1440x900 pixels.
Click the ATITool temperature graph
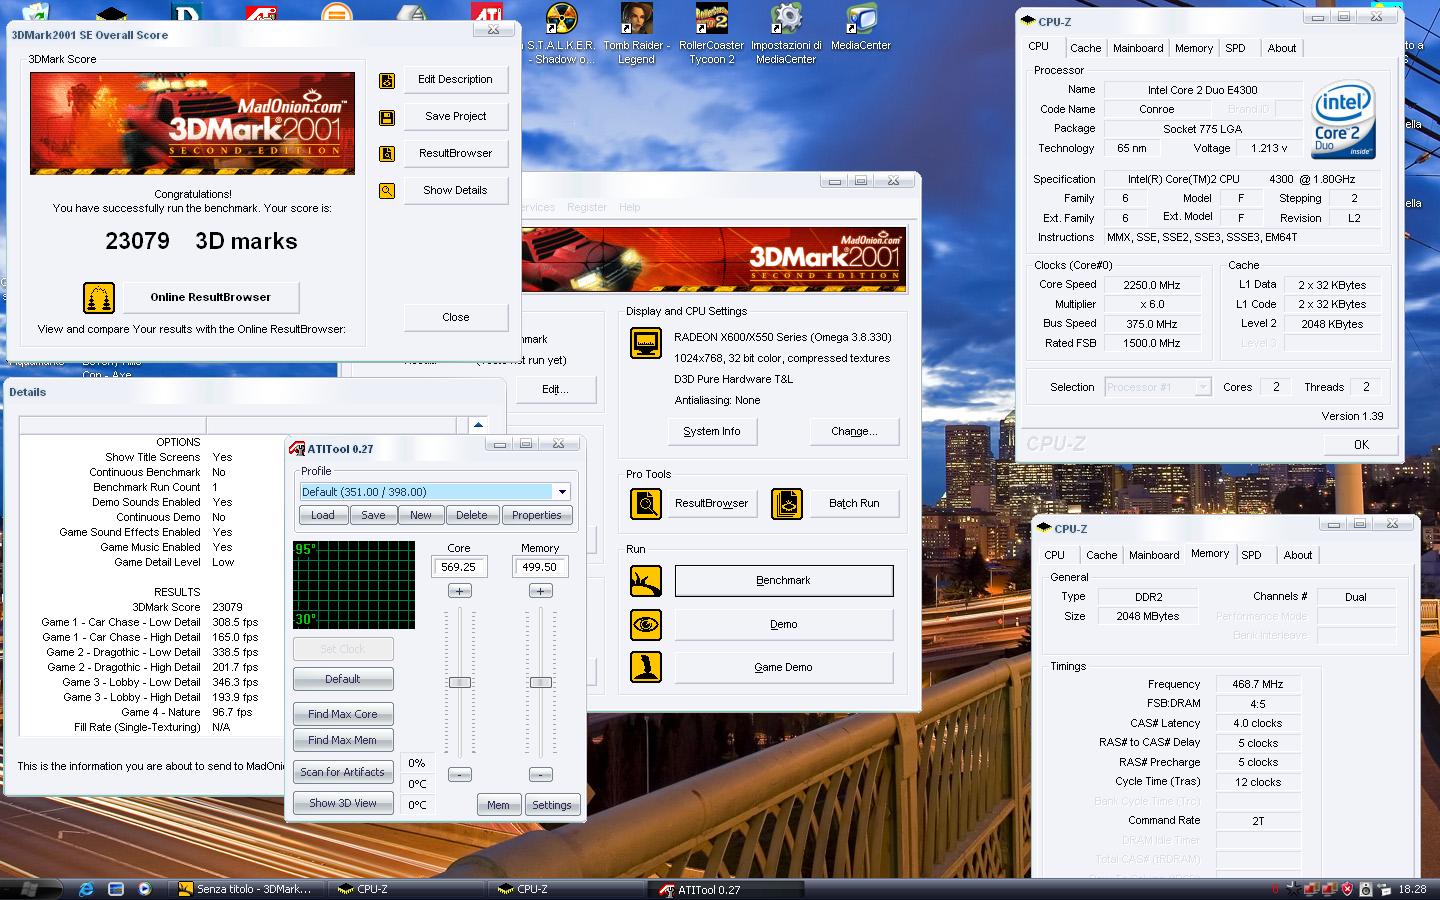354,585
